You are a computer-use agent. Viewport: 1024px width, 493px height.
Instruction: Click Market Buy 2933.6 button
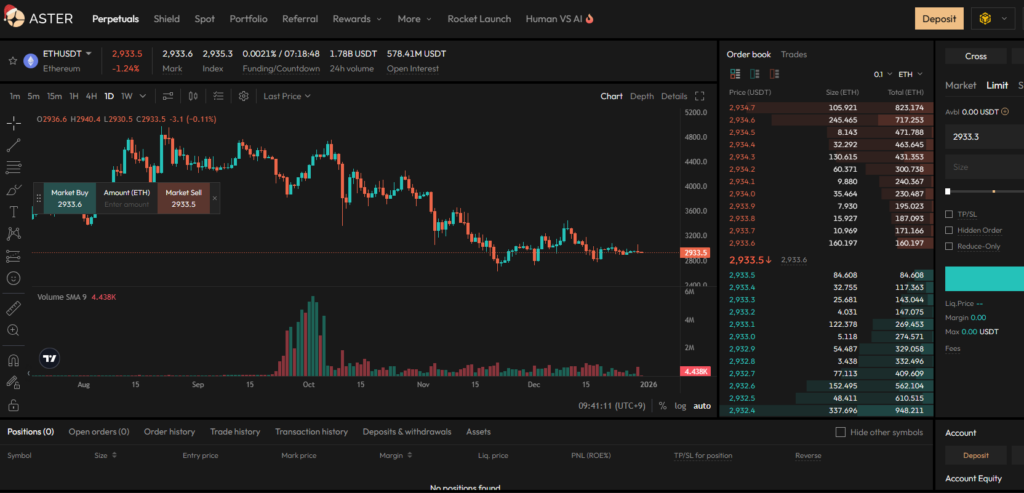click(x=70, y=198)
